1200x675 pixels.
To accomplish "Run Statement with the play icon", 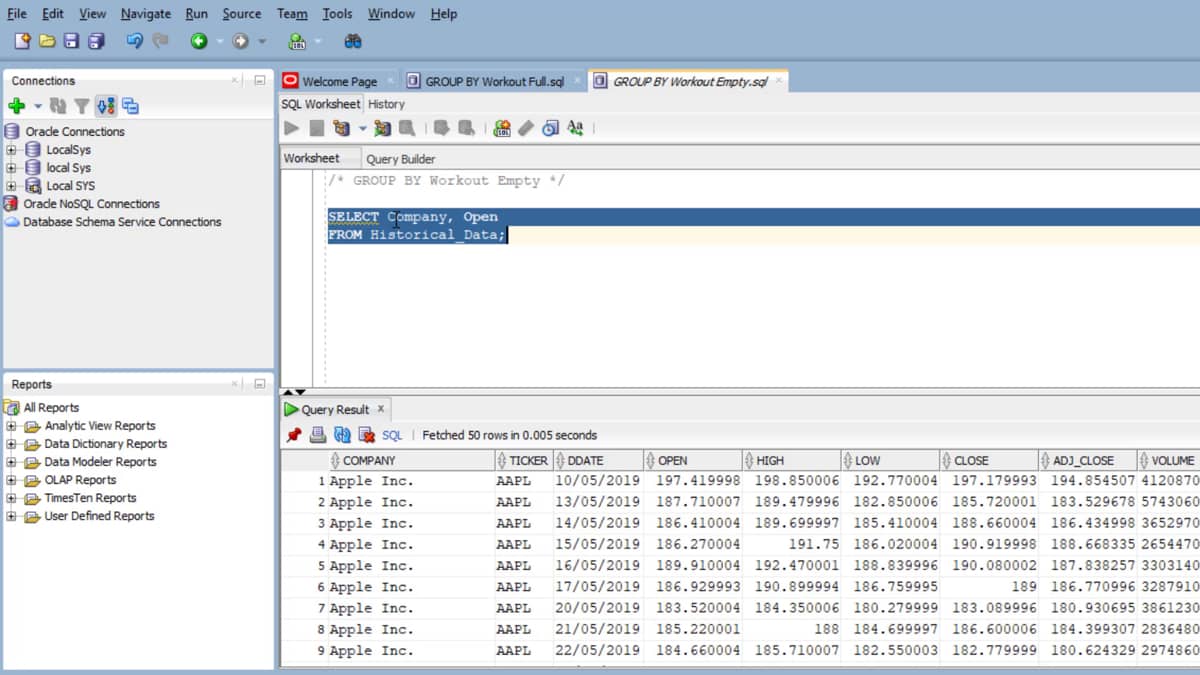I will 291,128.
